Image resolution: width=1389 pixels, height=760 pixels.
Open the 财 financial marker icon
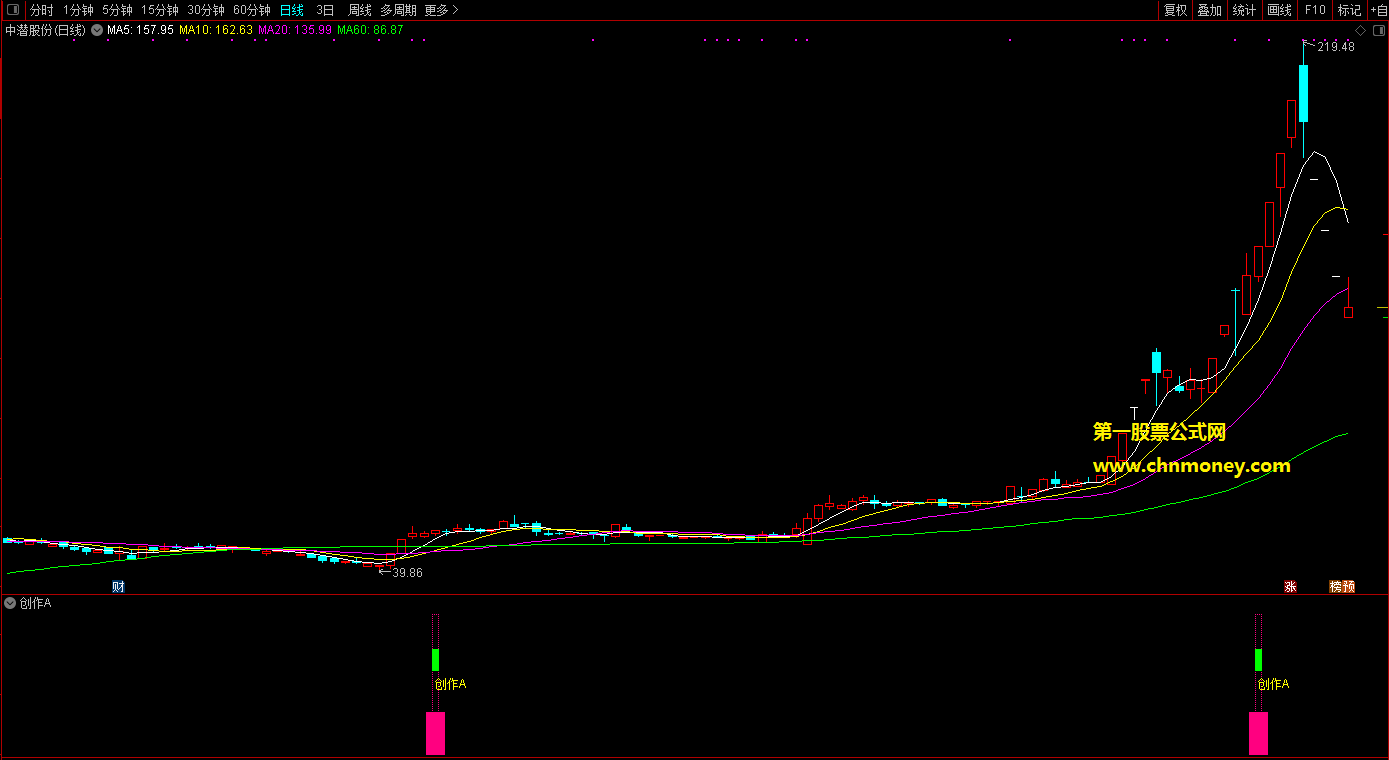[118, 587]
